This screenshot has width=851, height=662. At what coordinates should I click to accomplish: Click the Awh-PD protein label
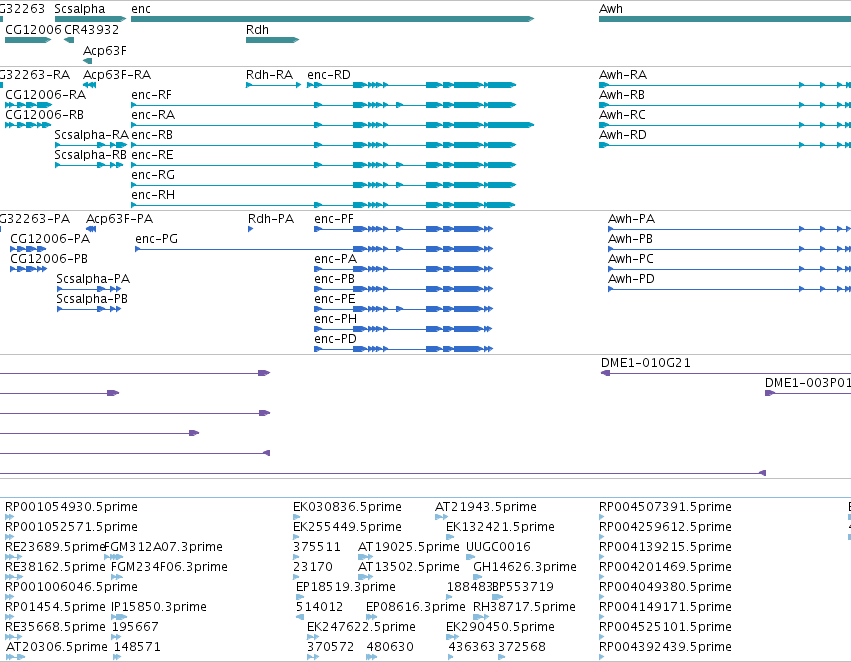point(631,279)
